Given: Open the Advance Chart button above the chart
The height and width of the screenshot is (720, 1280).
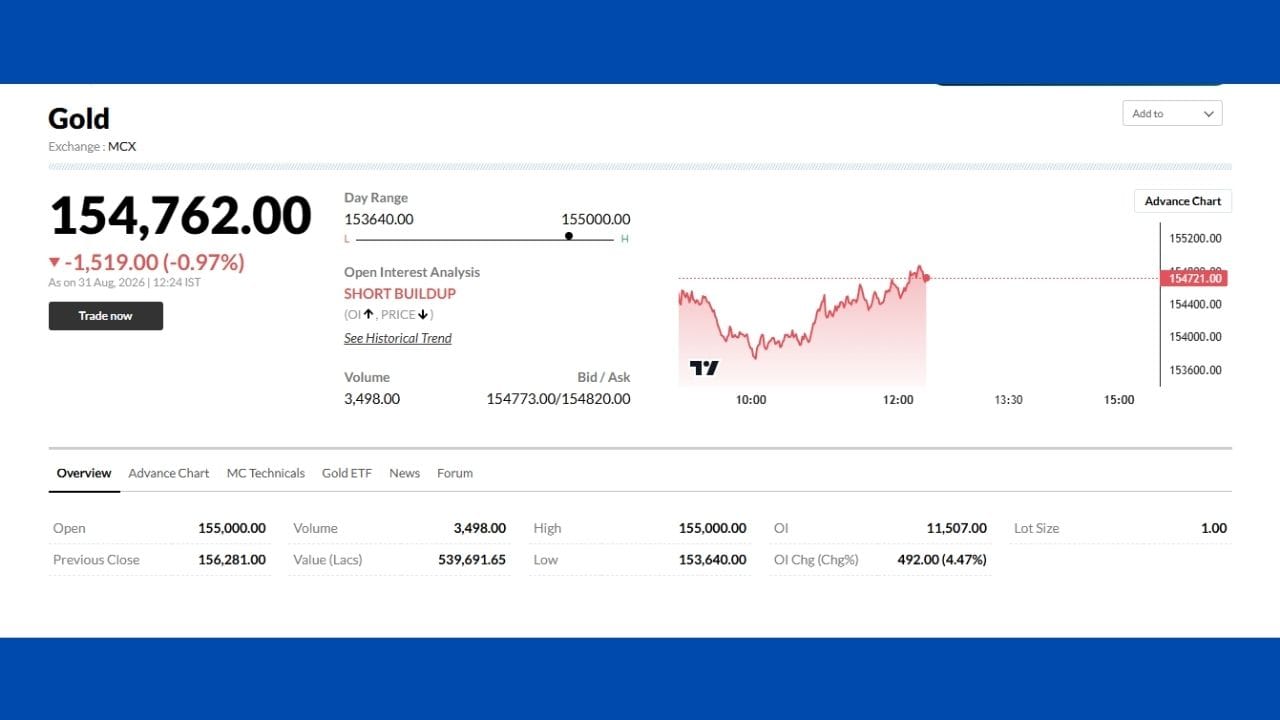Looking at the screenshot, I should point(1183,201).
